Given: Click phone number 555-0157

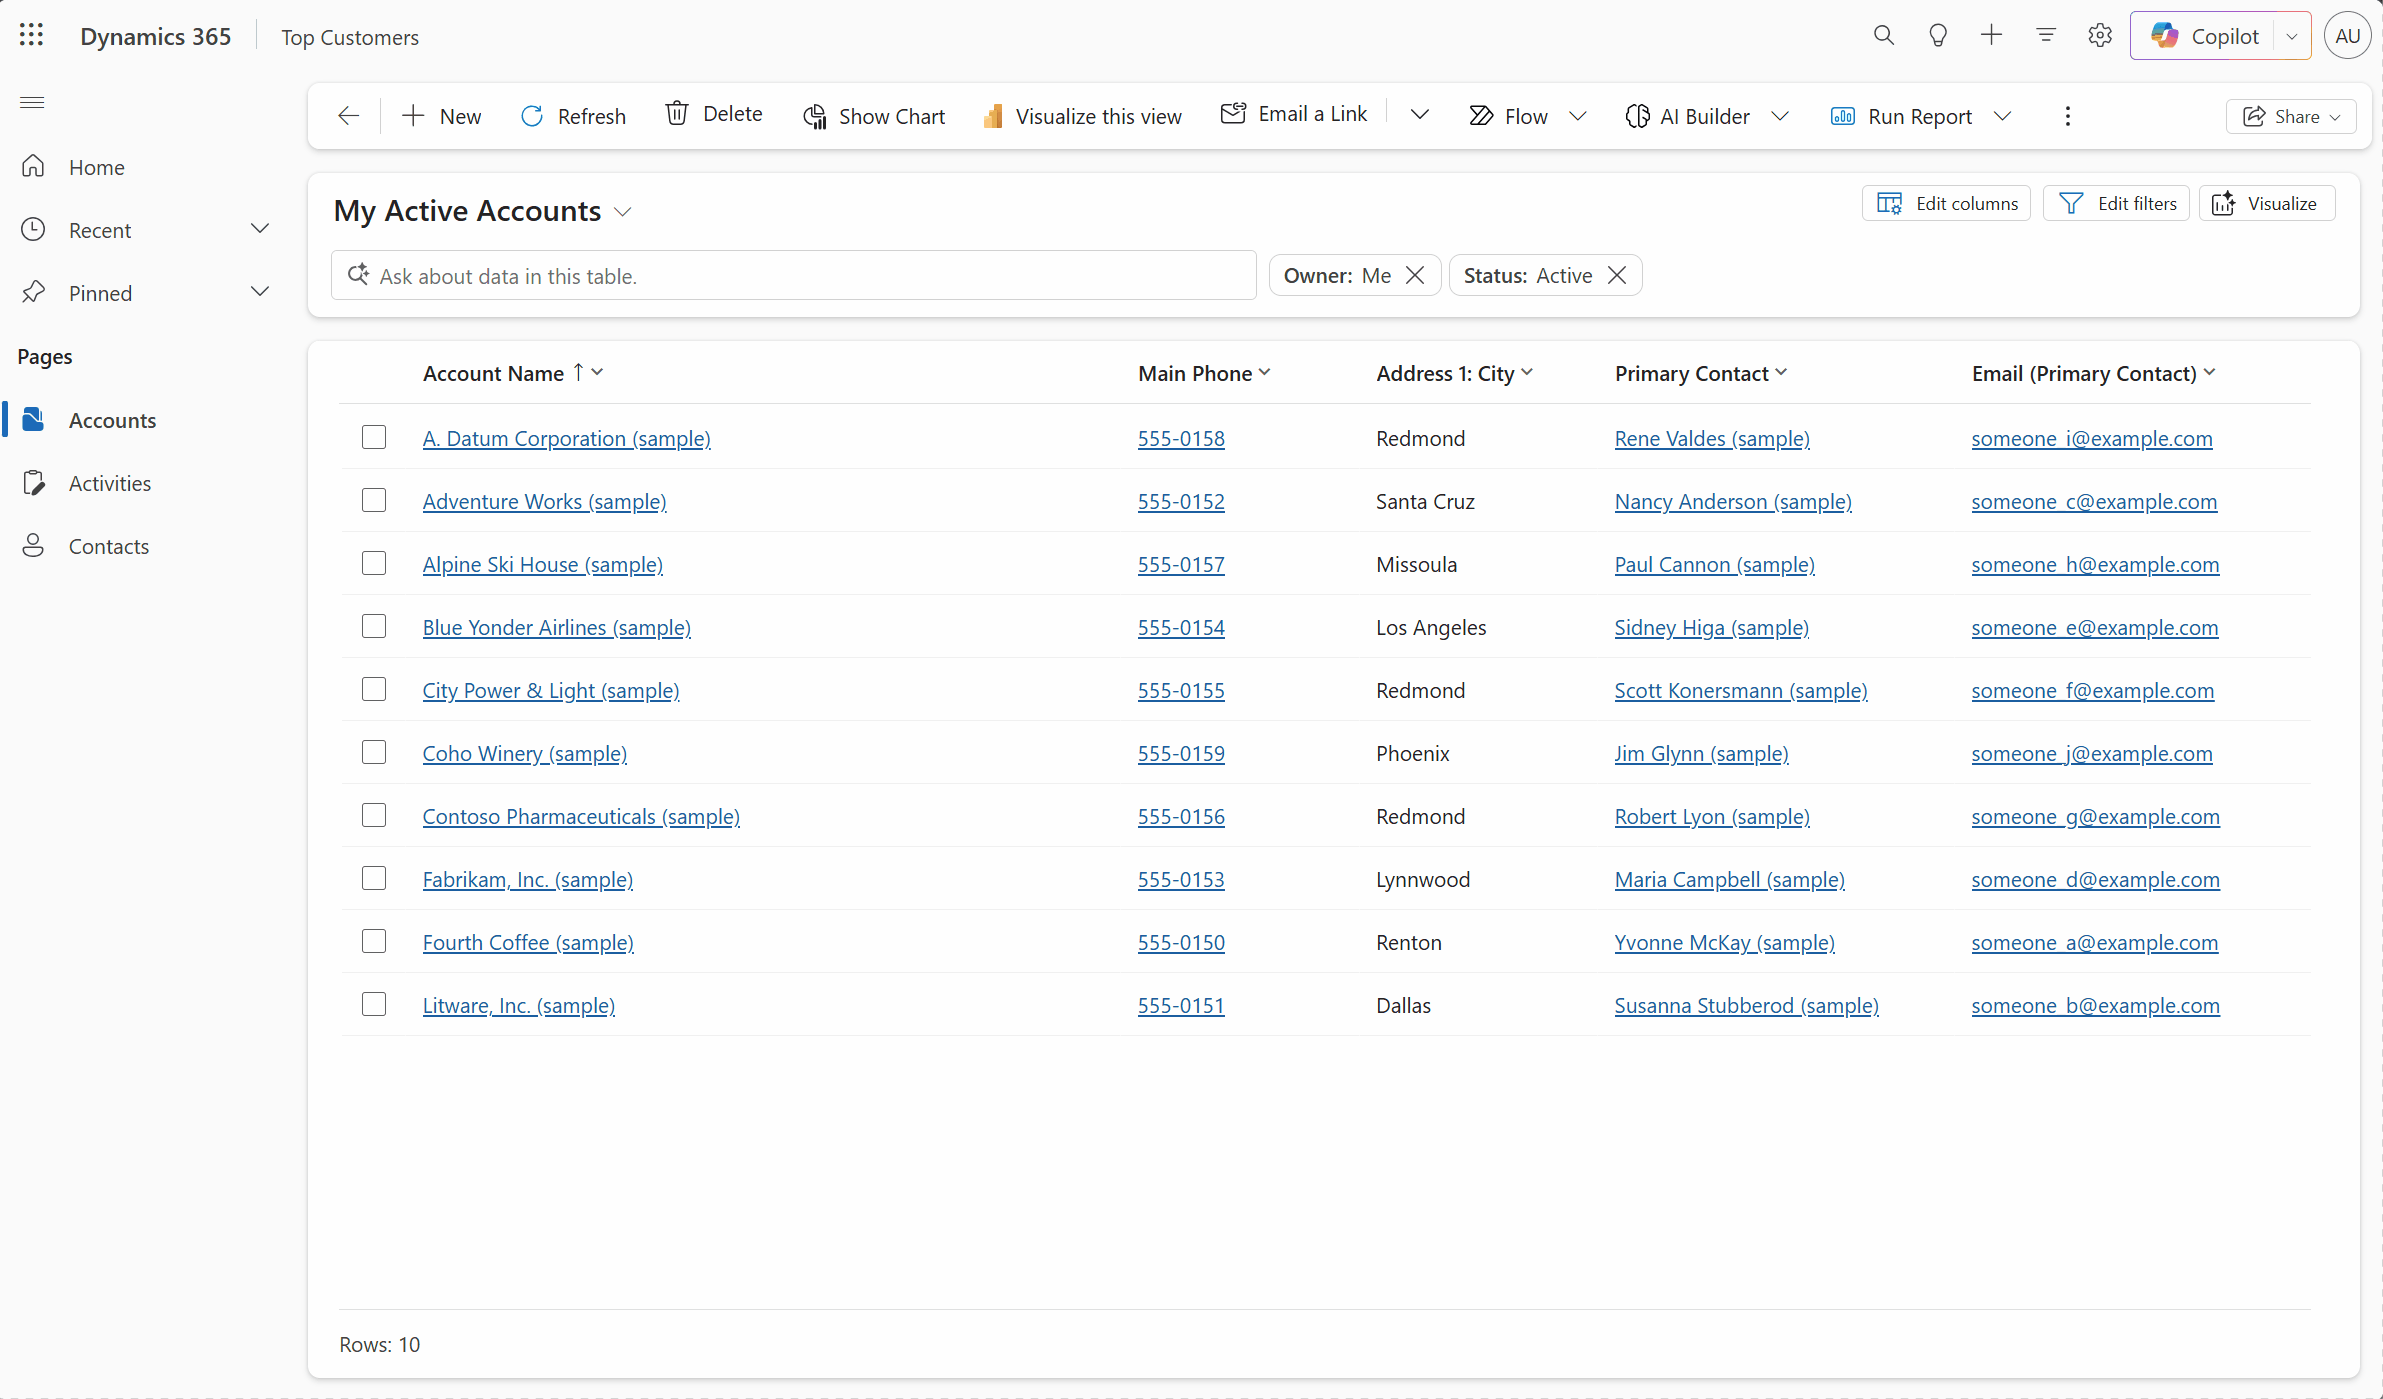Looking at the screenshot, I should [x=1181, y=564].
